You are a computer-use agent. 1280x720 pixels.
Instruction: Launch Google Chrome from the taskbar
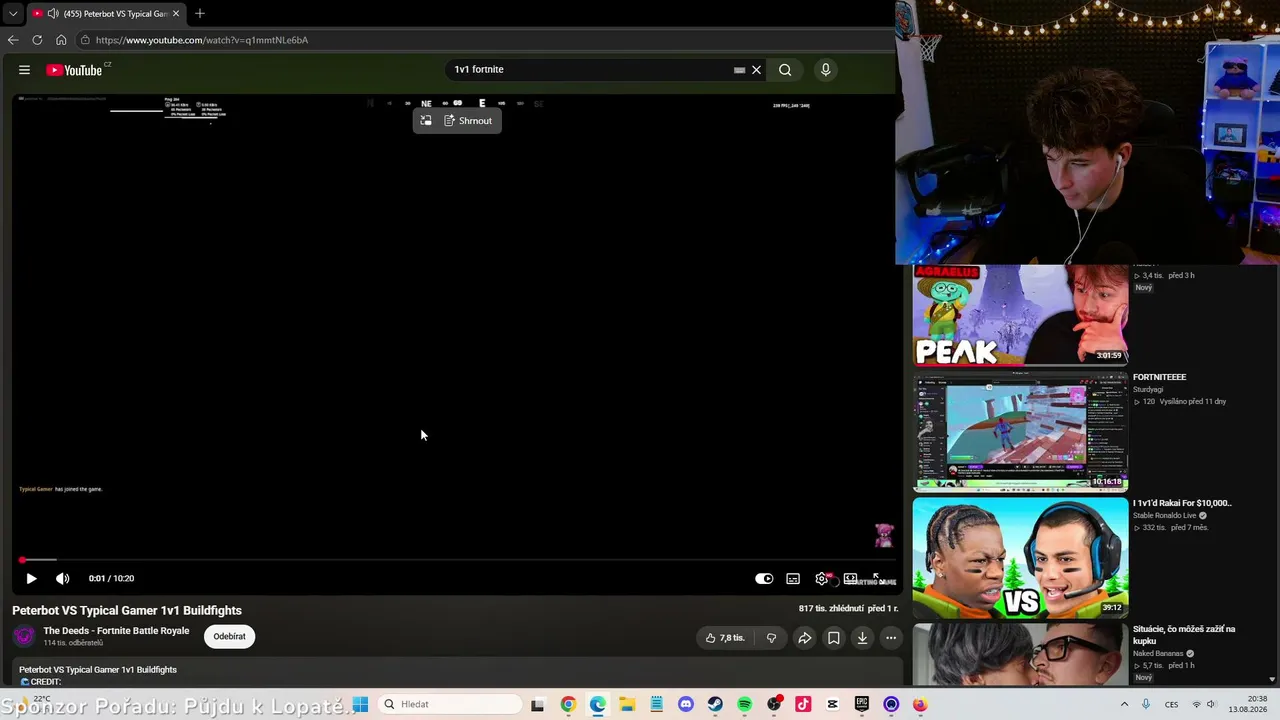coord(568,704)
